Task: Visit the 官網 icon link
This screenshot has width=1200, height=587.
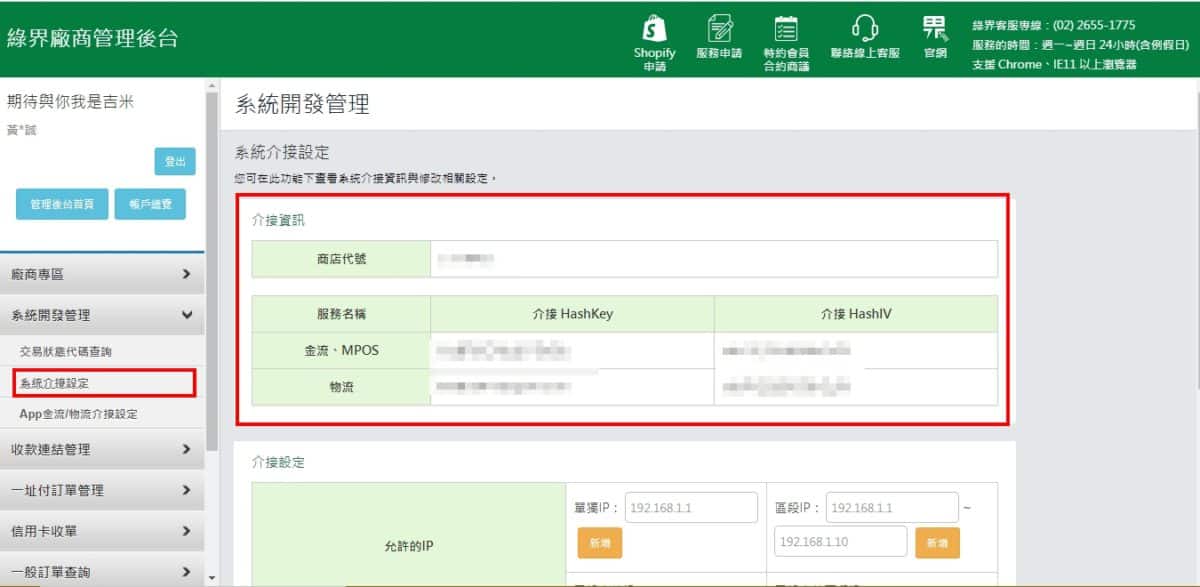Action: point(935,38)
